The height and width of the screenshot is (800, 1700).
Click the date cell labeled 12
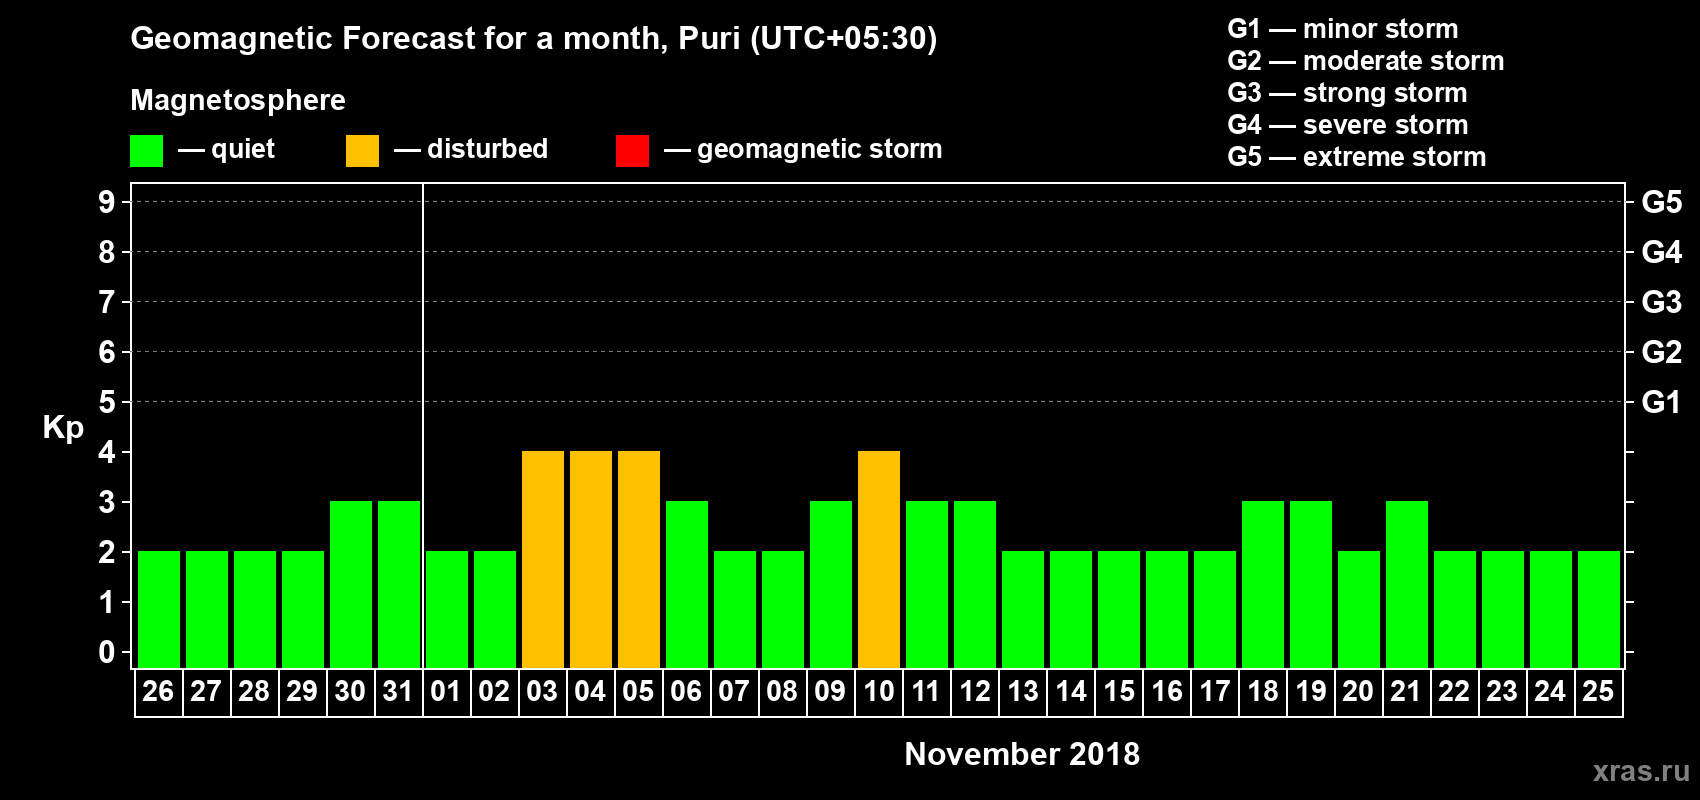click(975, 692)
